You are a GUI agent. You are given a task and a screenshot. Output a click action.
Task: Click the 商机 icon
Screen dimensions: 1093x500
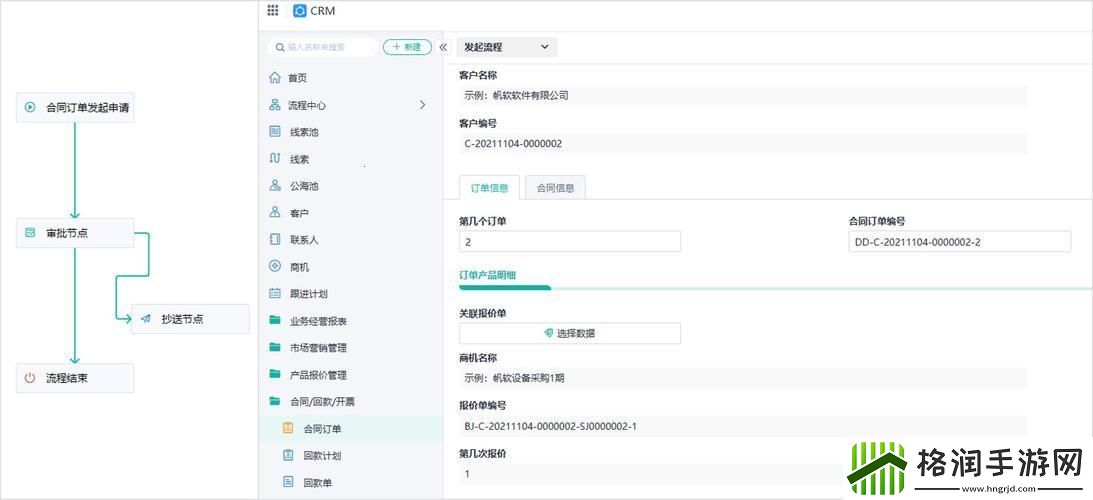pos(275,266)
